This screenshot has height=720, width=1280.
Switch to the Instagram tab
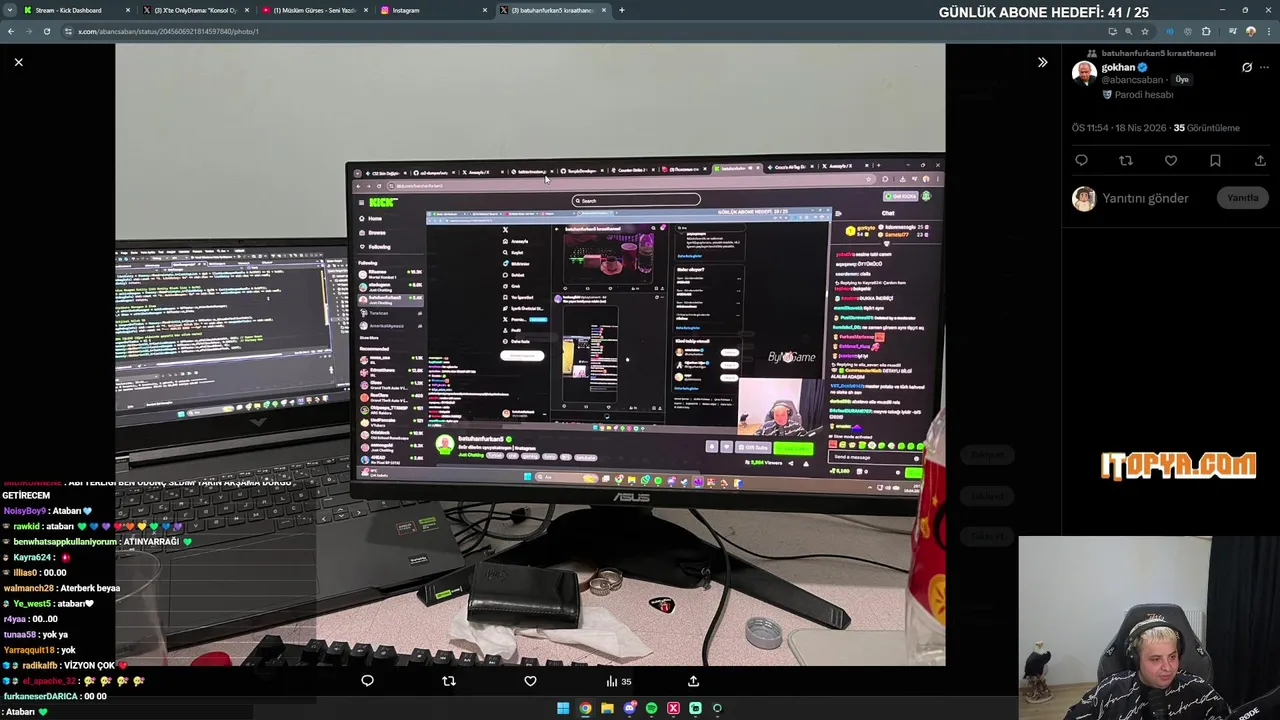pyautogui.click(x=434, y=10)
